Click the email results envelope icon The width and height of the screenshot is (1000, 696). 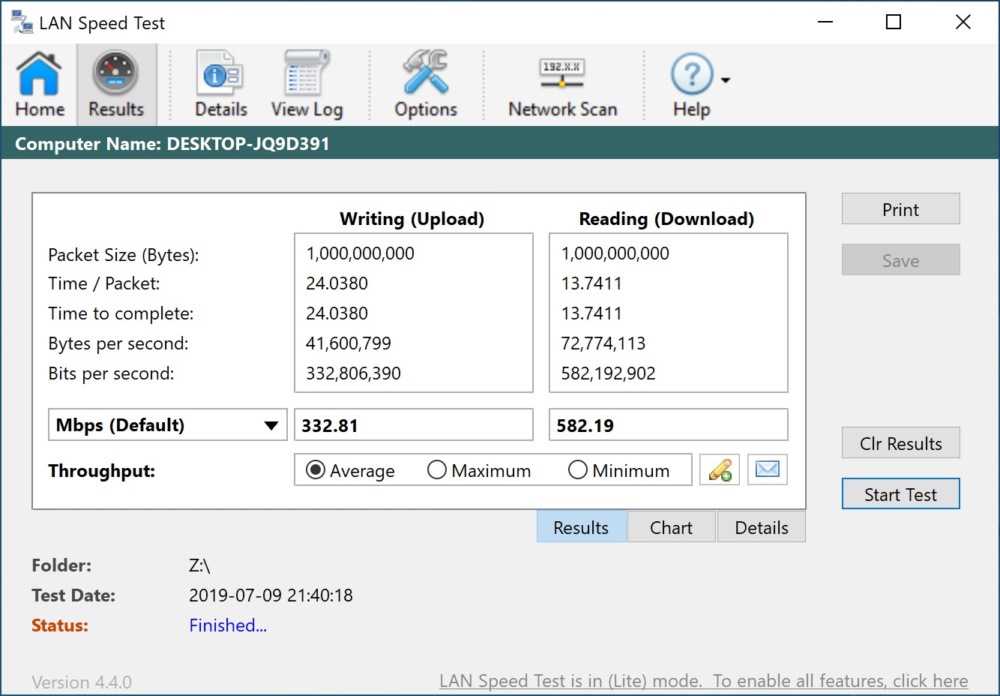[x=767, y=470]
